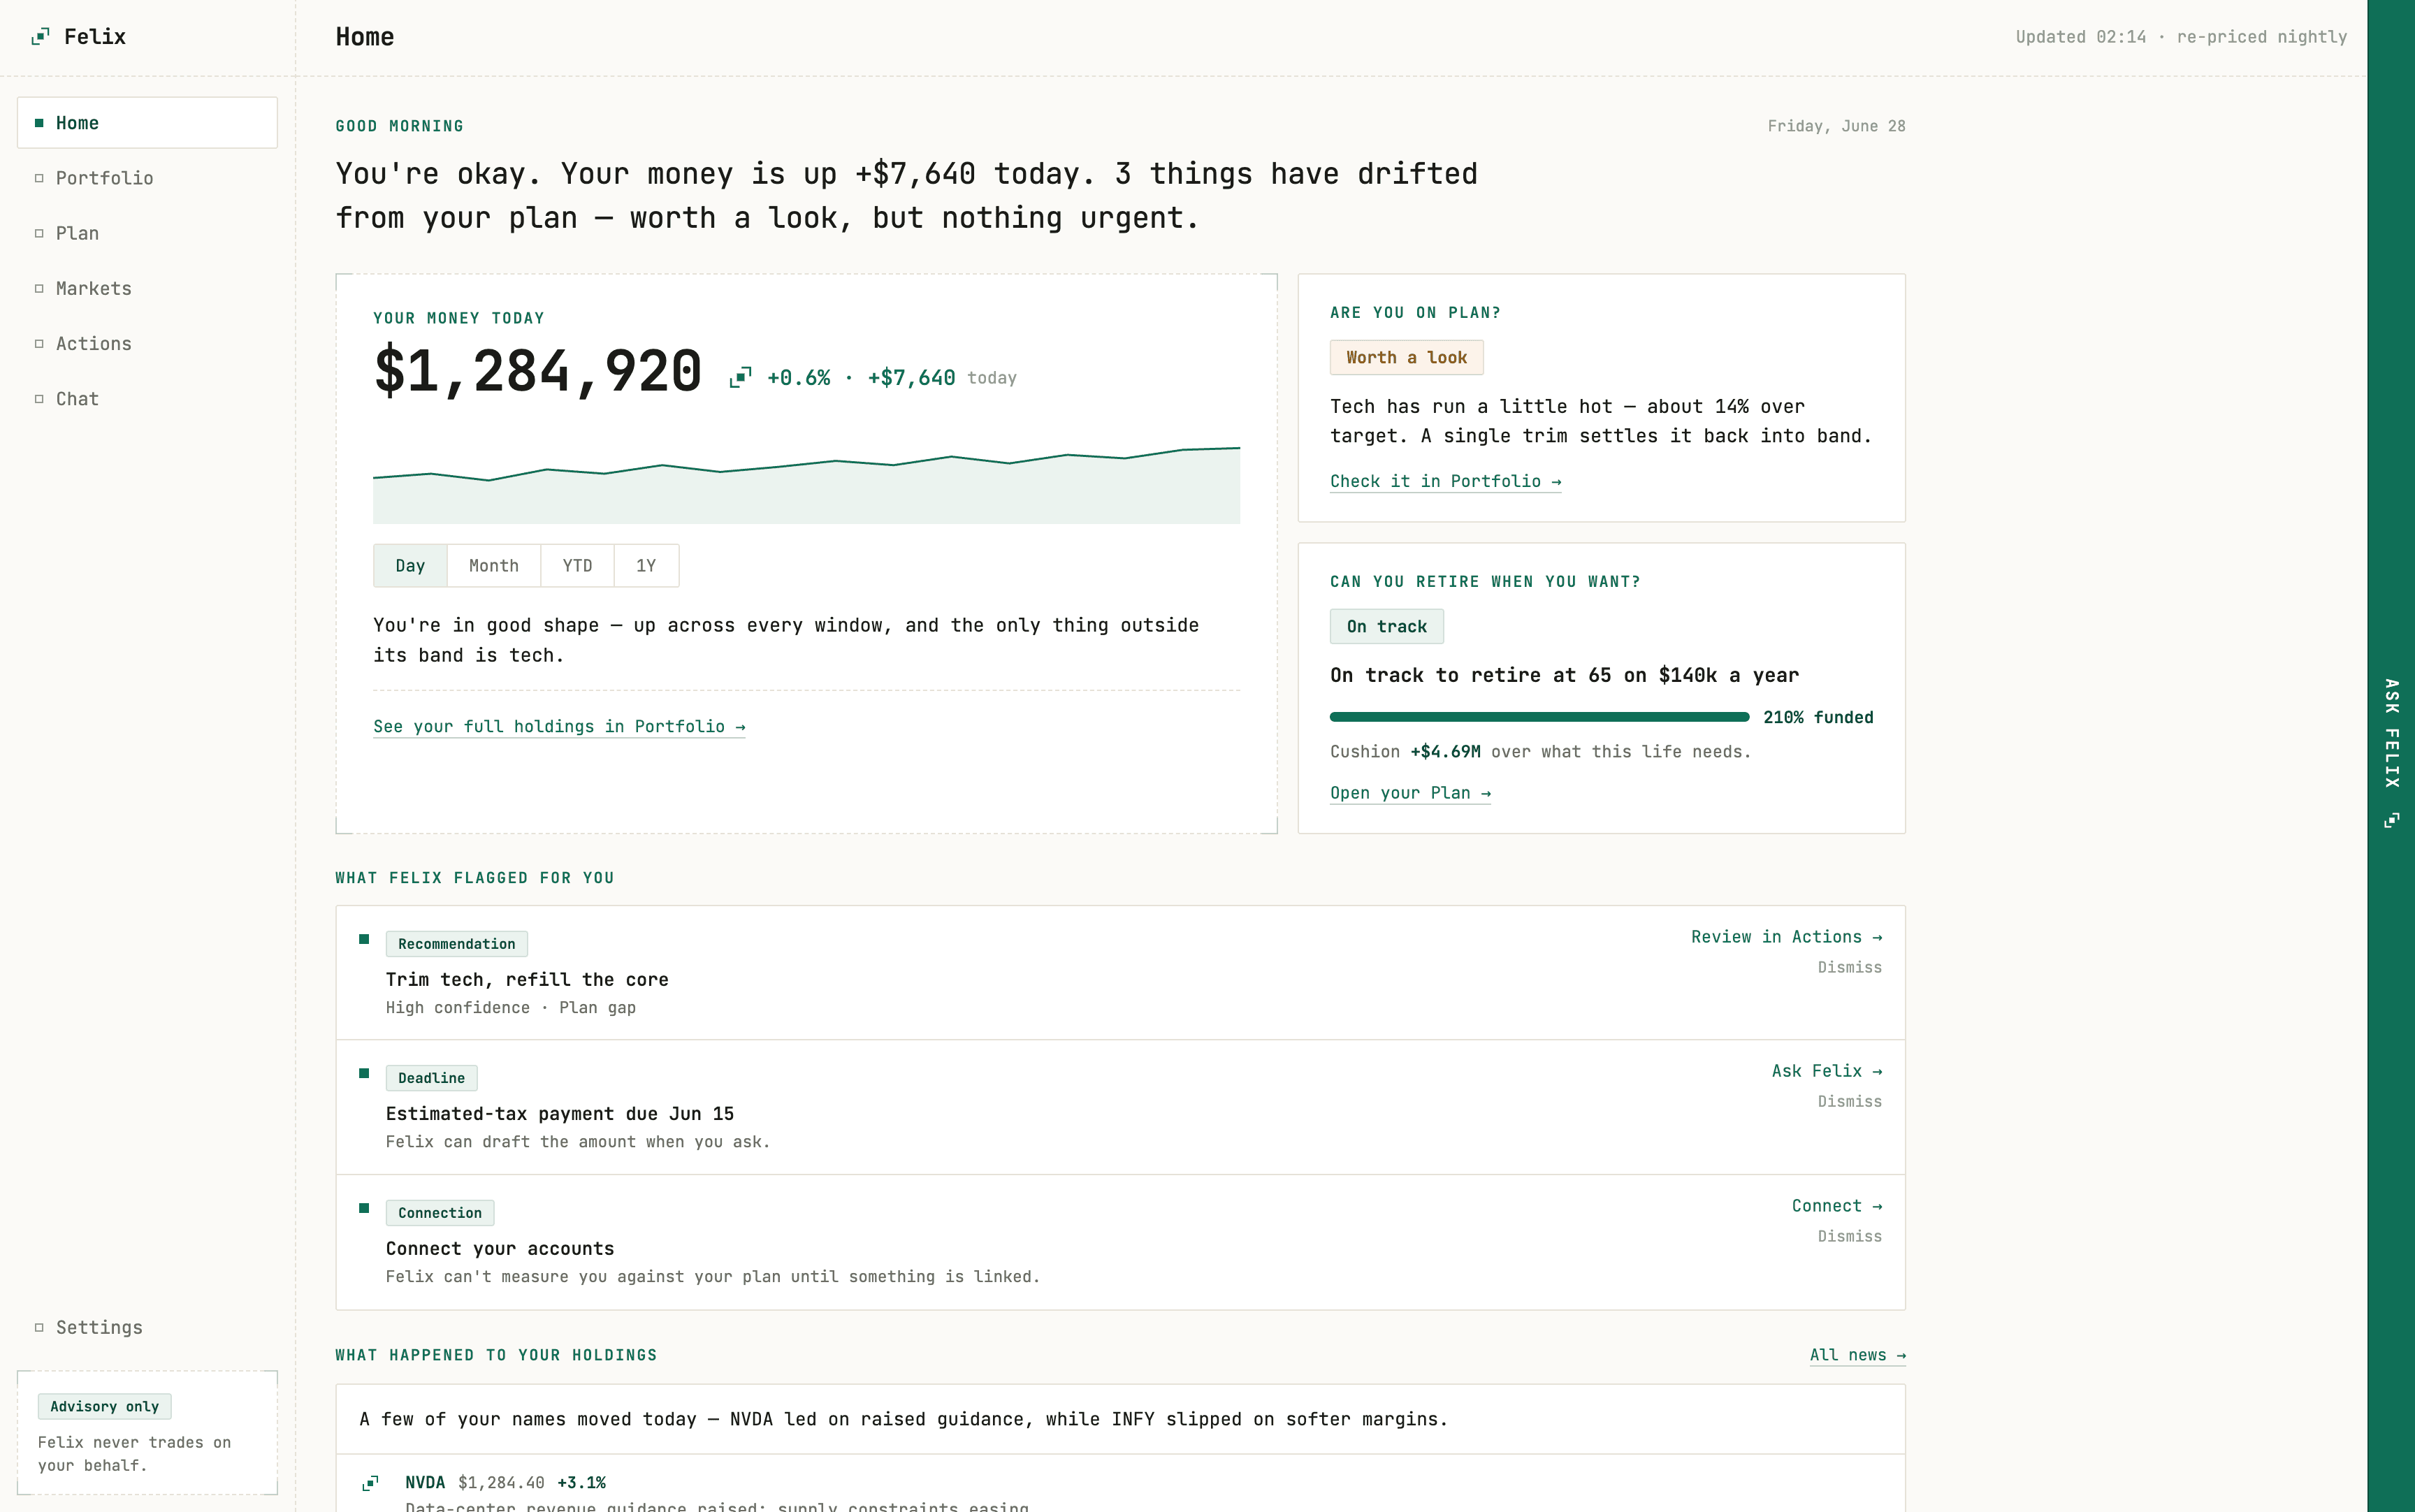Viewport: 2415px width, 1512px height.
Task: Click the square marker beside Settings in the sidebar
Action: tap(39, 1327)
